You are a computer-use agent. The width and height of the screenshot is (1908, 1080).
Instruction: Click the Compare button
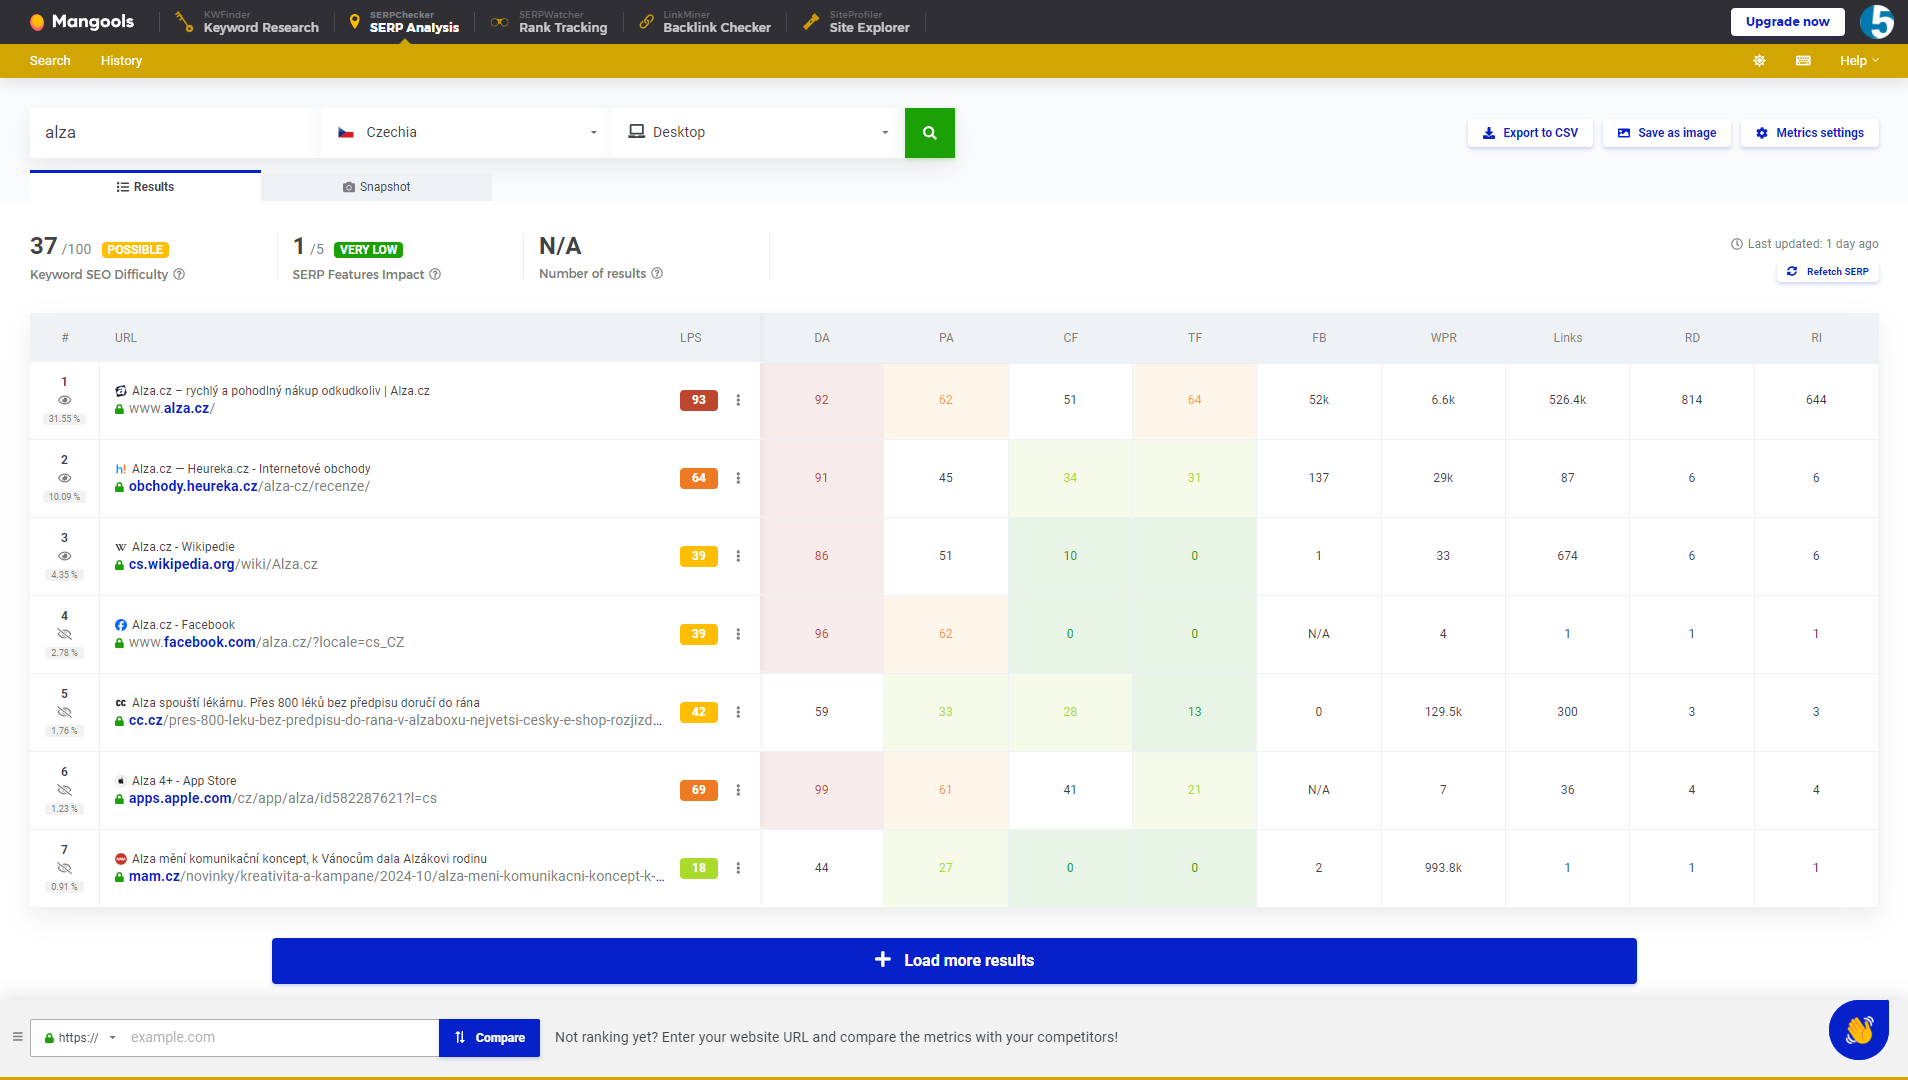click(490, 1038)
